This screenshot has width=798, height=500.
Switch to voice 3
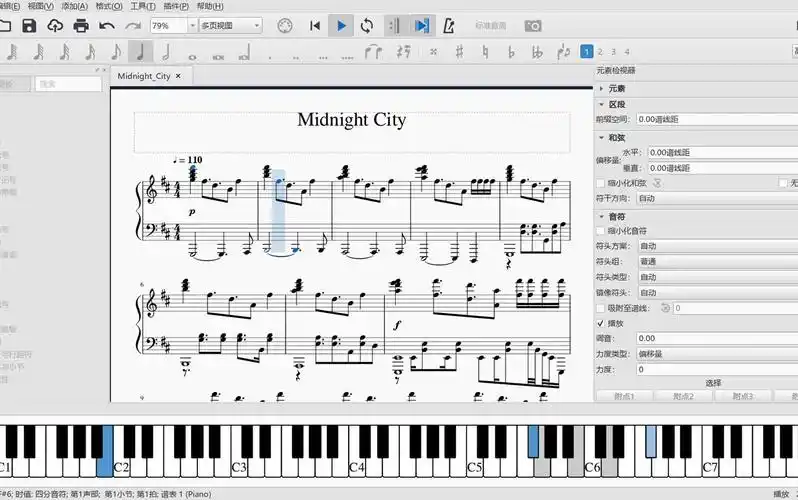point(614,52)
